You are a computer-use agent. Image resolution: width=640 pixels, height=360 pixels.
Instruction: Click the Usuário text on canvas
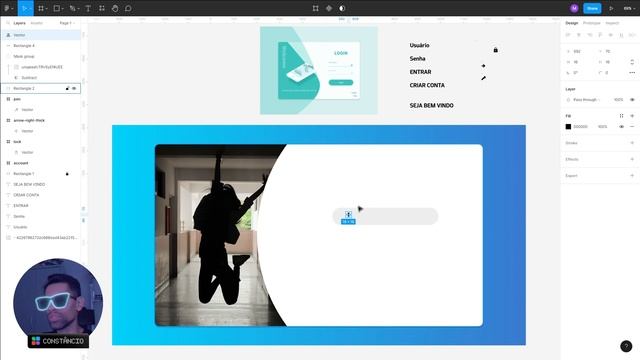point(419,45)
